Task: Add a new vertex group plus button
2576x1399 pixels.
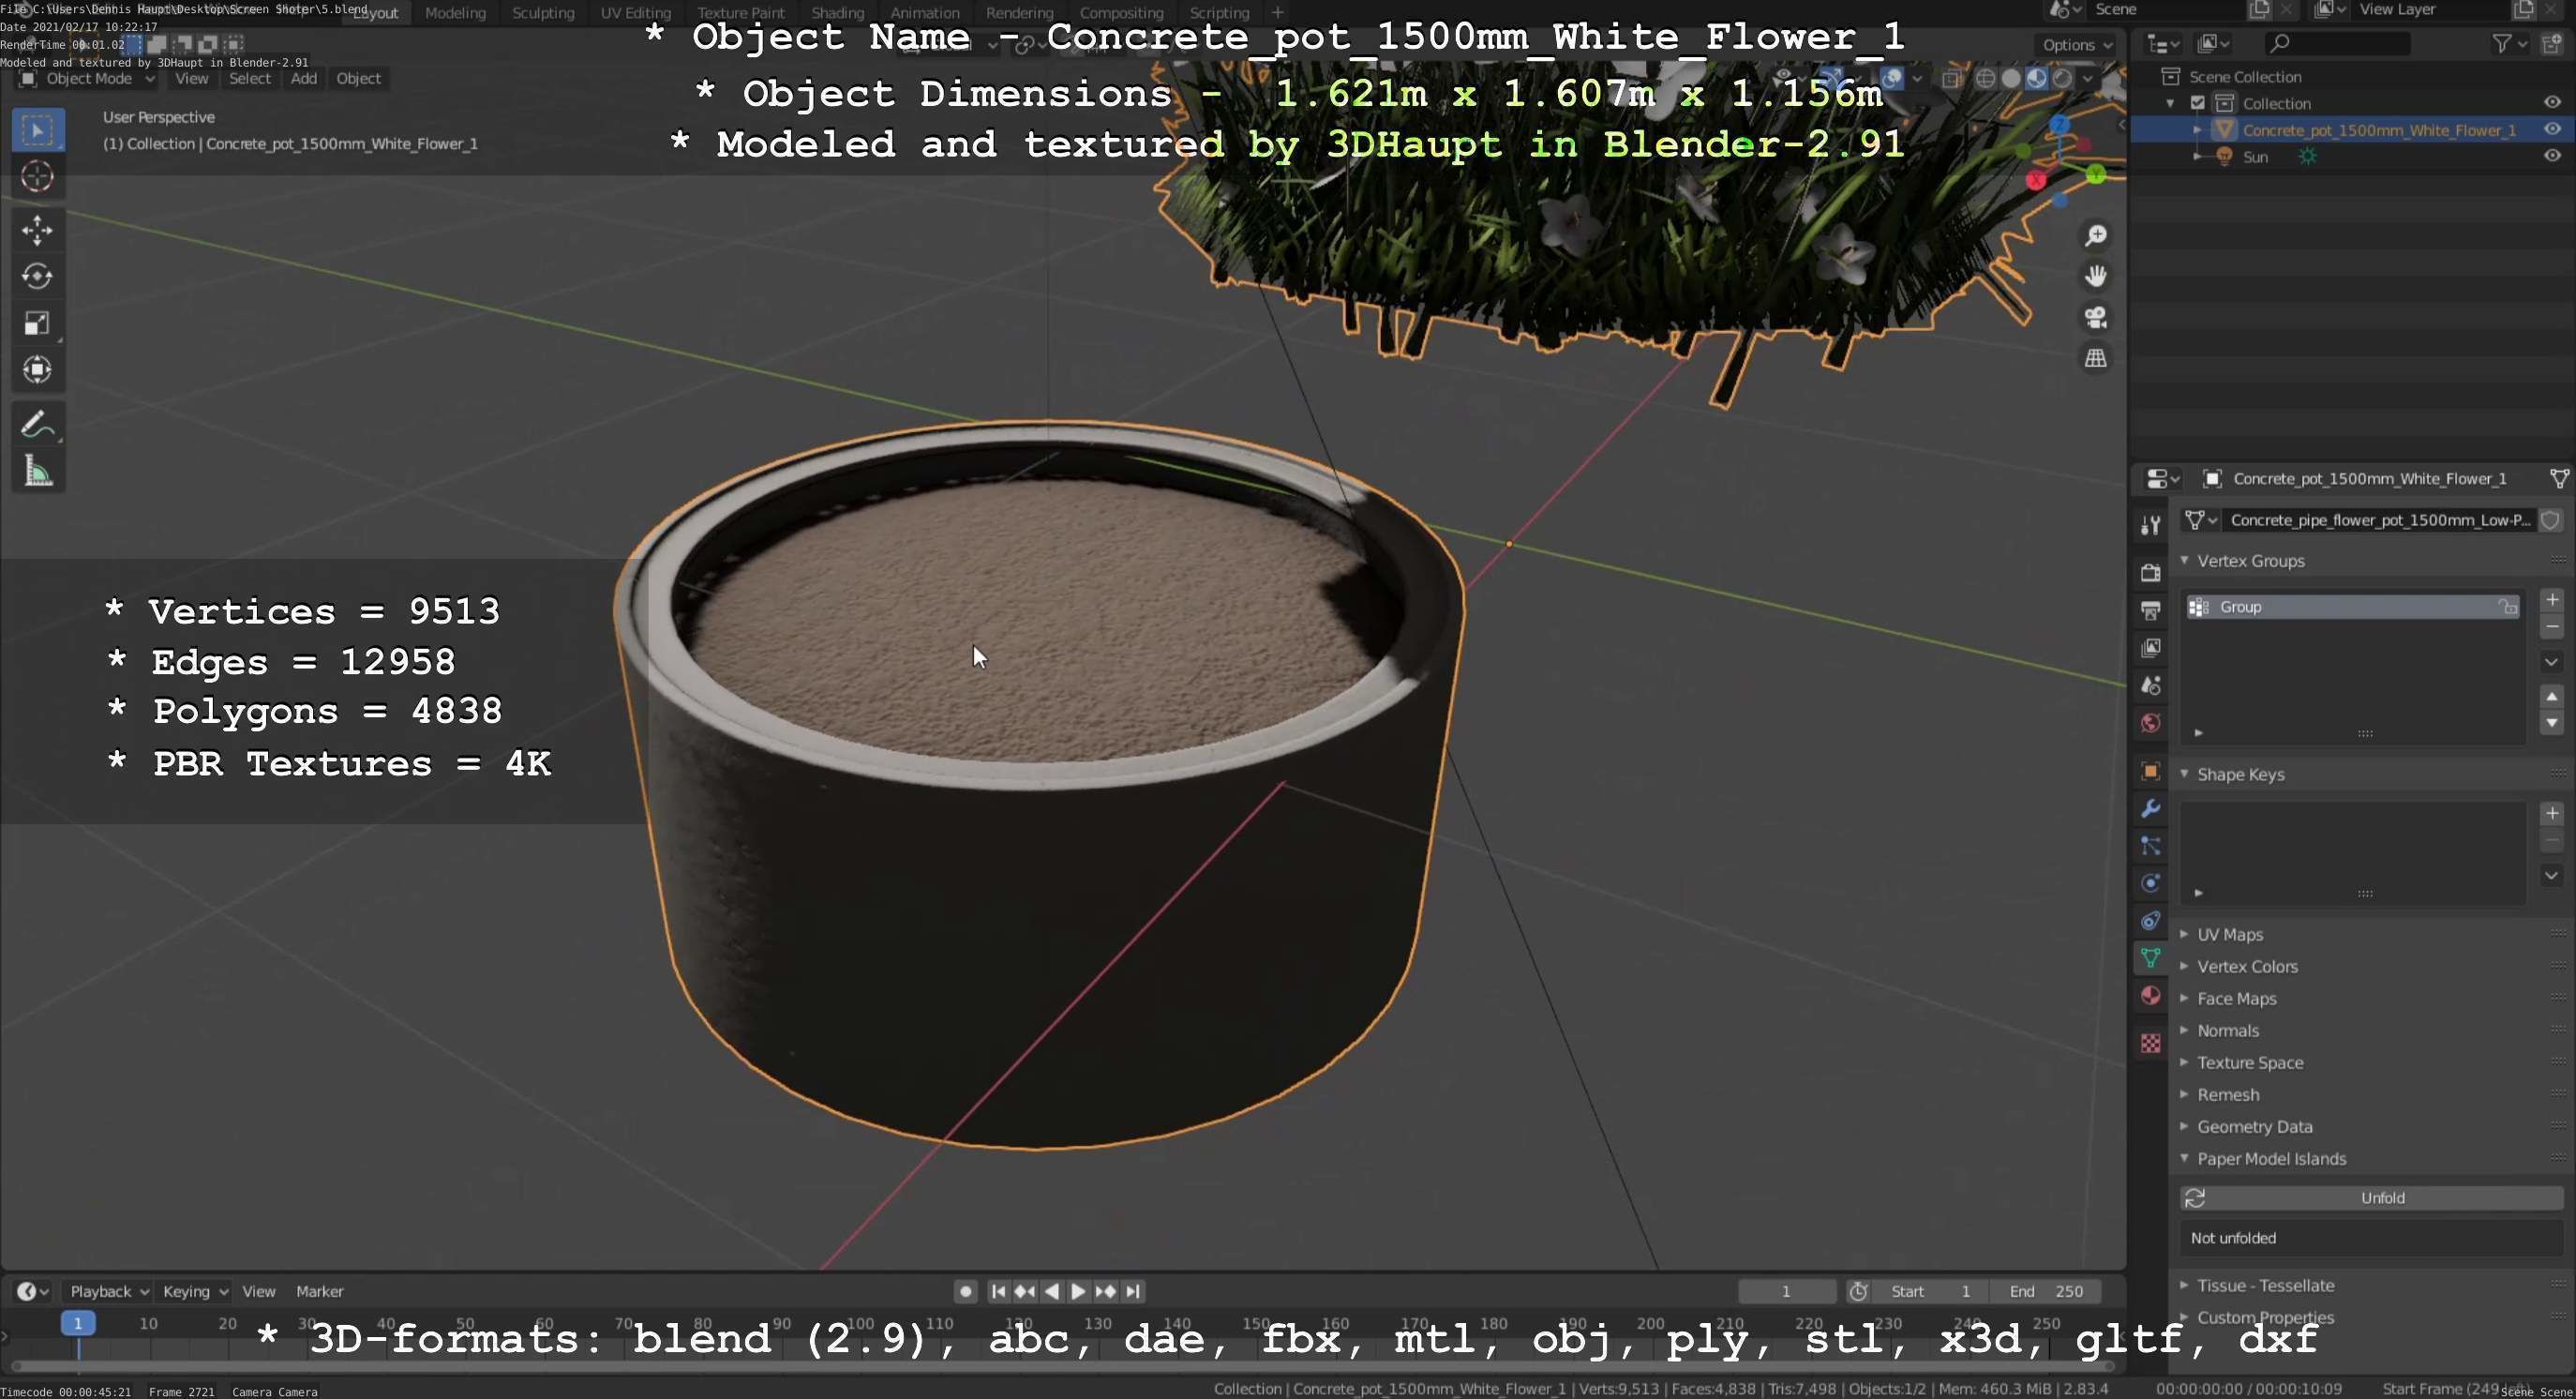Action: [2551, 600]
